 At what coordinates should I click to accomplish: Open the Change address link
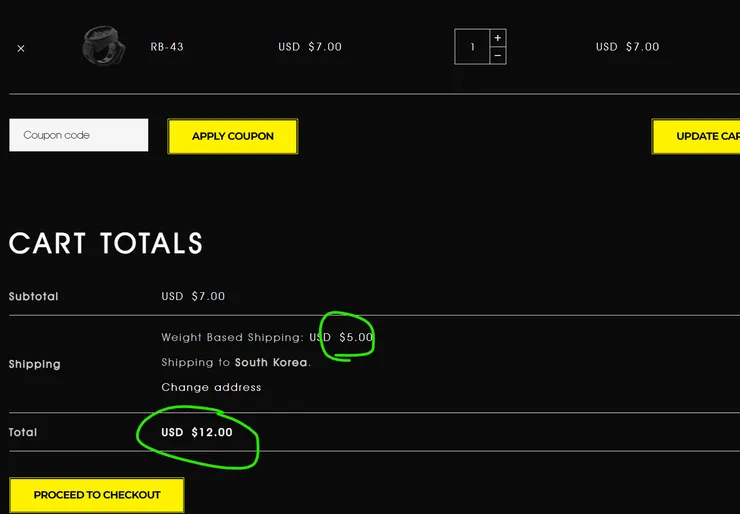[211, 387]
